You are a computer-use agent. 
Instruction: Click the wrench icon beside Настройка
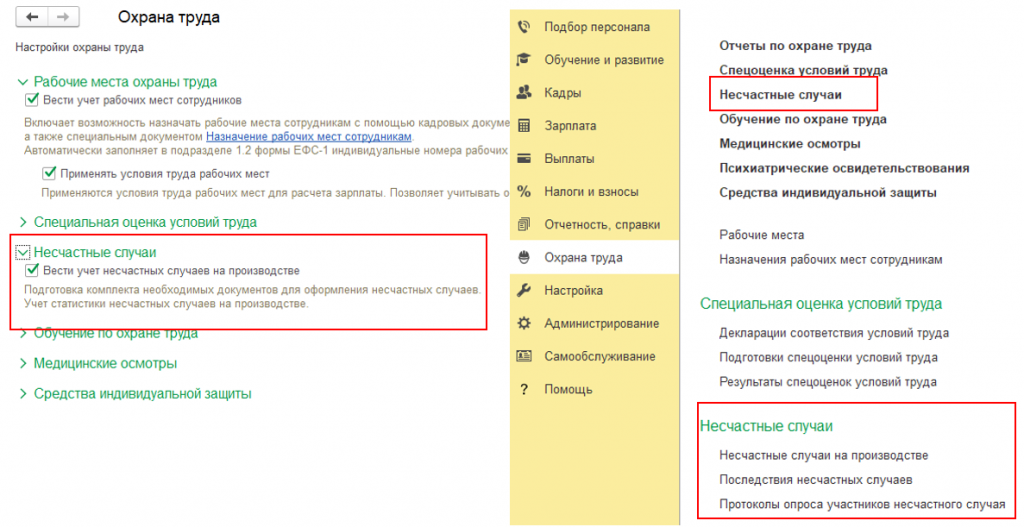point(524,291)
